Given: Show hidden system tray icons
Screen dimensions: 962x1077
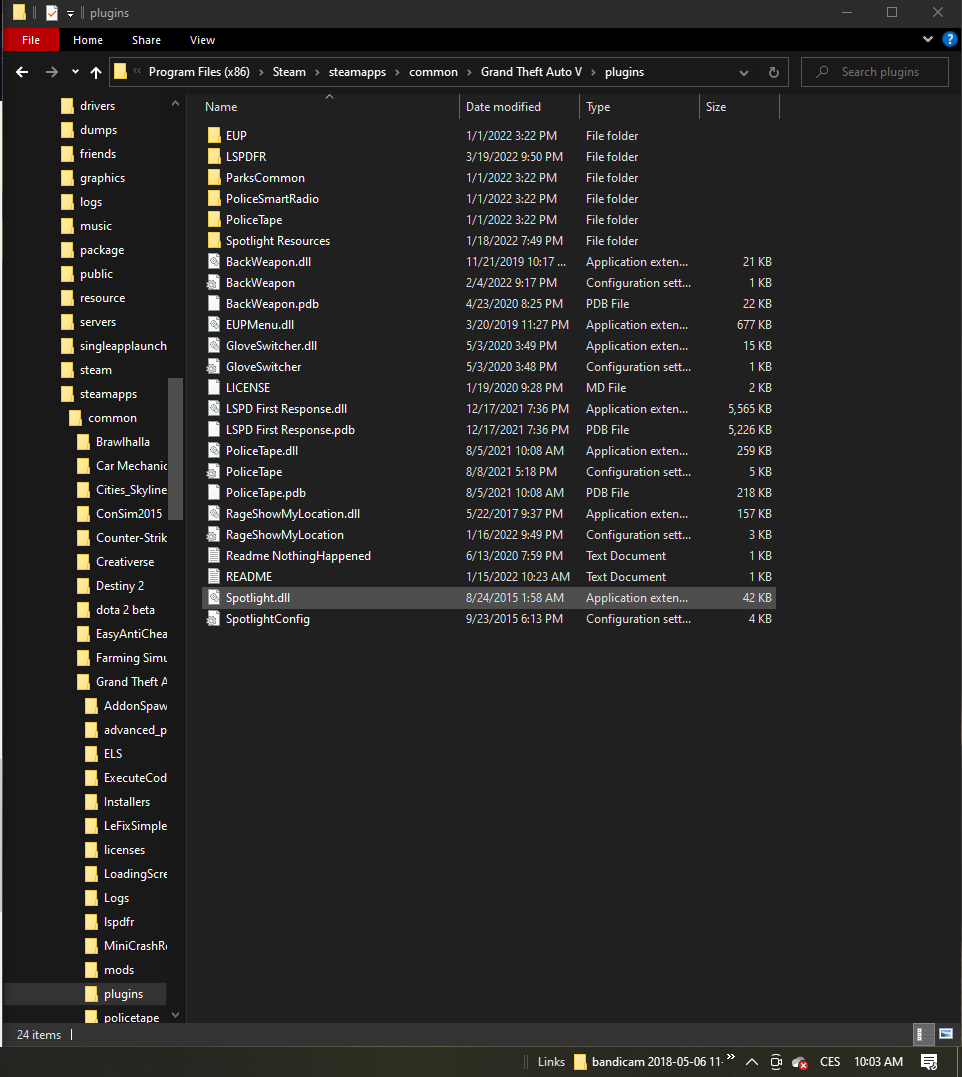Looking at the screenshot, I should click(x=751, y=1062).
